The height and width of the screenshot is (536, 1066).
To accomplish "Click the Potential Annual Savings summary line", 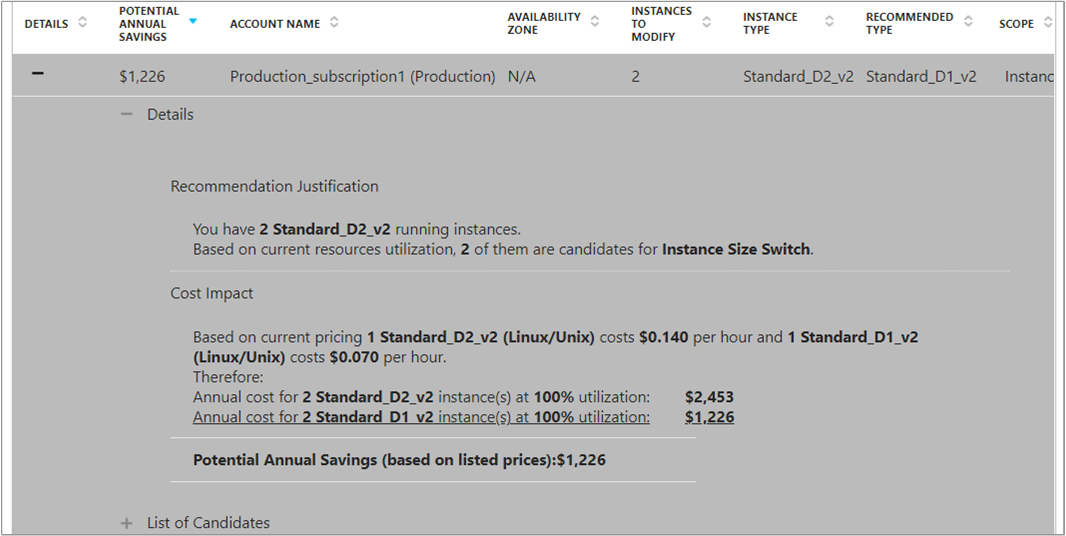I will (399, 460).
